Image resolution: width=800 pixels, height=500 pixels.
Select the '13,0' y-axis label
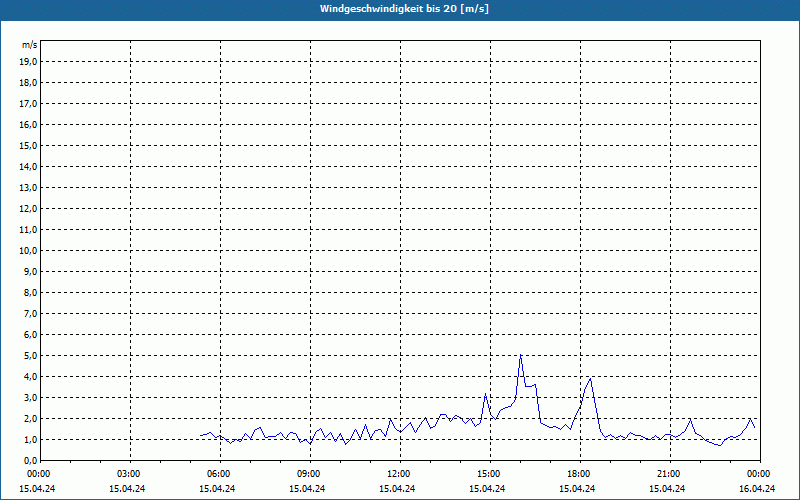[x=28, y=188]
